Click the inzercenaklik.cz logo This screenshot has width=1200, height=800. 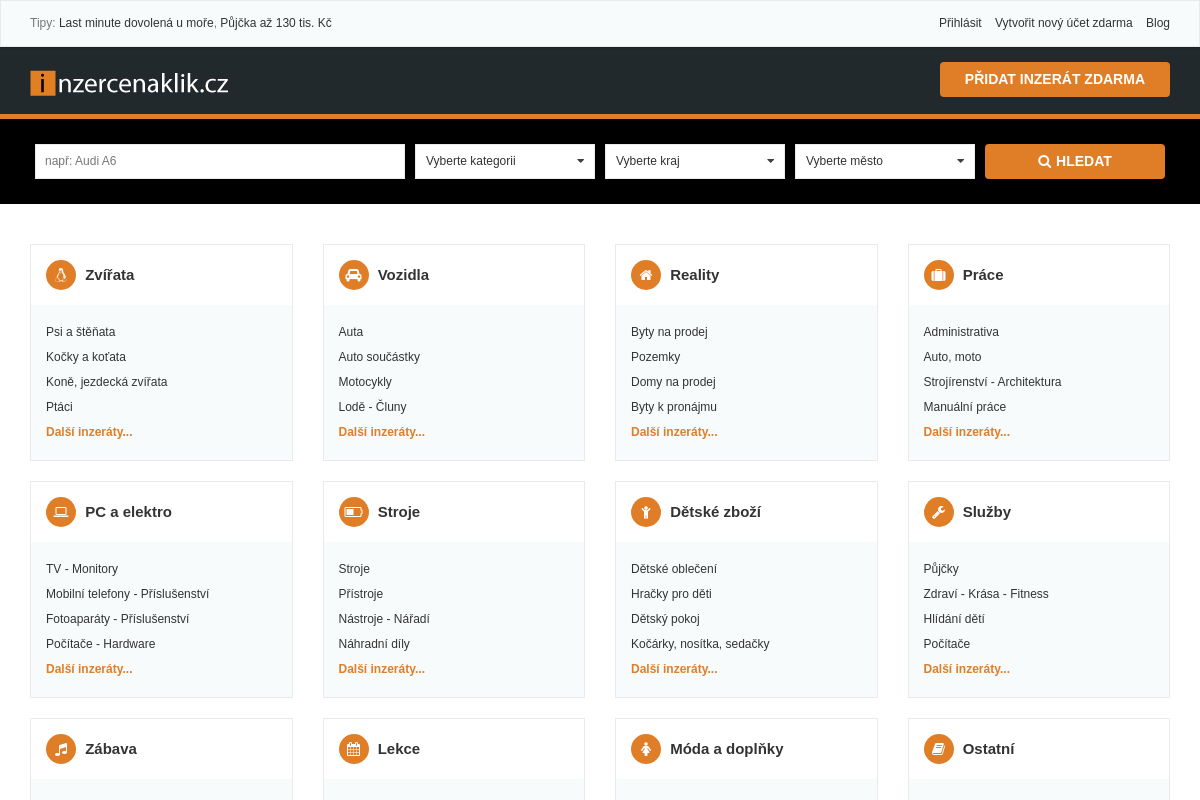click(x=129, y=83)
